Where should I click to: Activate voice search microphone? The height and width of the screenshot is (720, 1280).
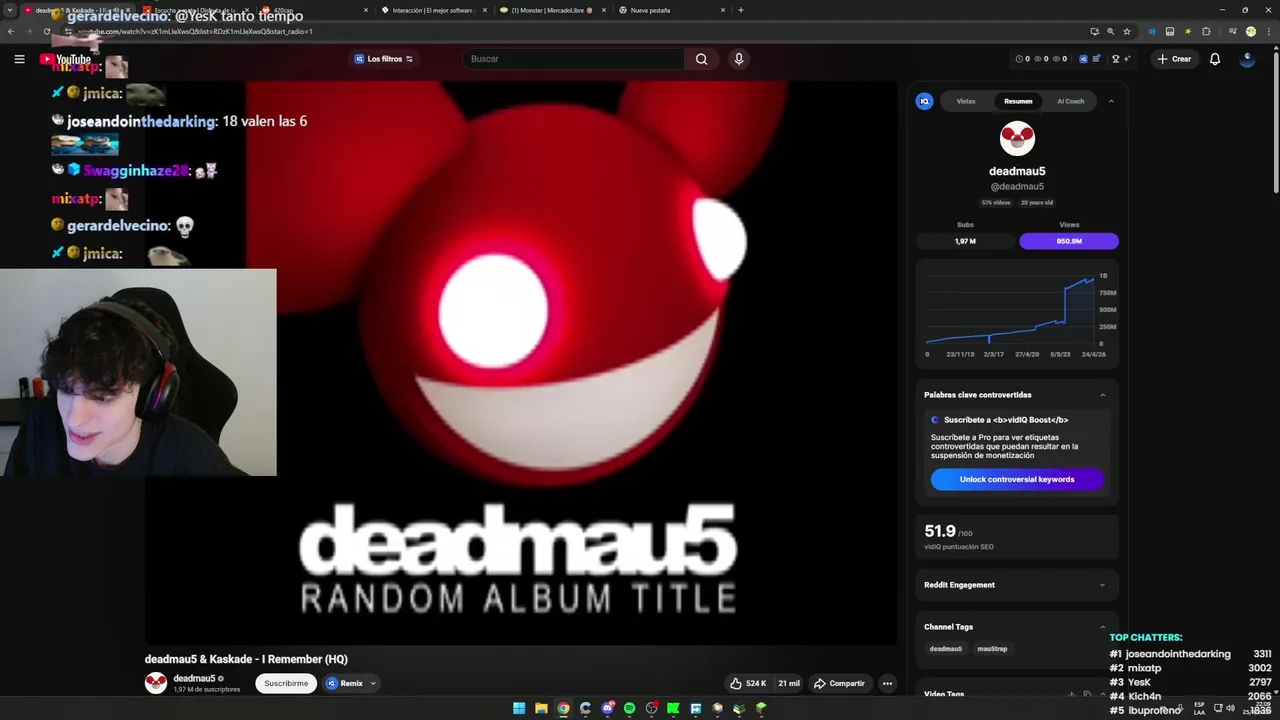point(739,59)
